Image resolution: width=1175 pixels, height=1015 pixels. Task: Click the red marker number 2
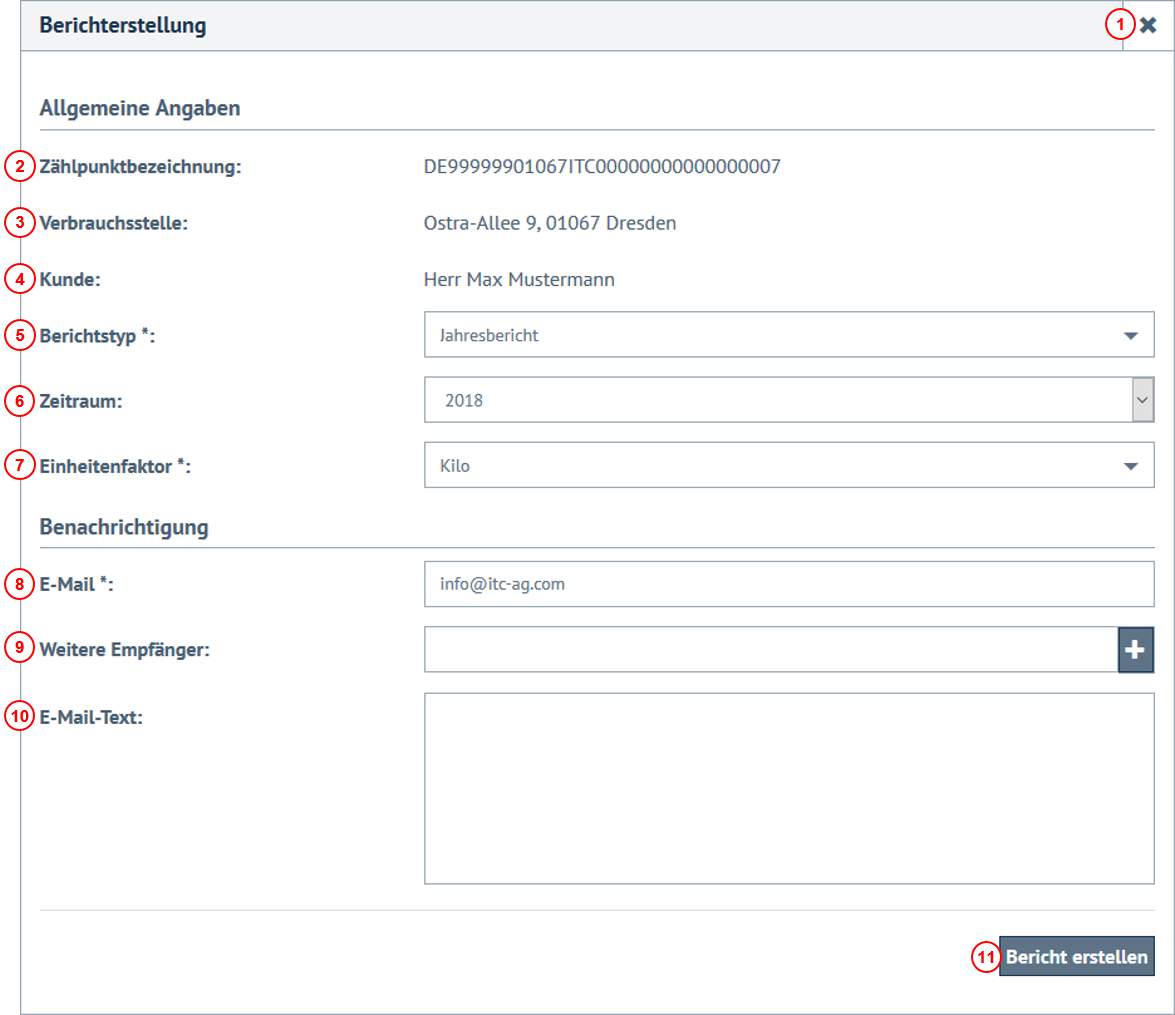coord(20,167)
